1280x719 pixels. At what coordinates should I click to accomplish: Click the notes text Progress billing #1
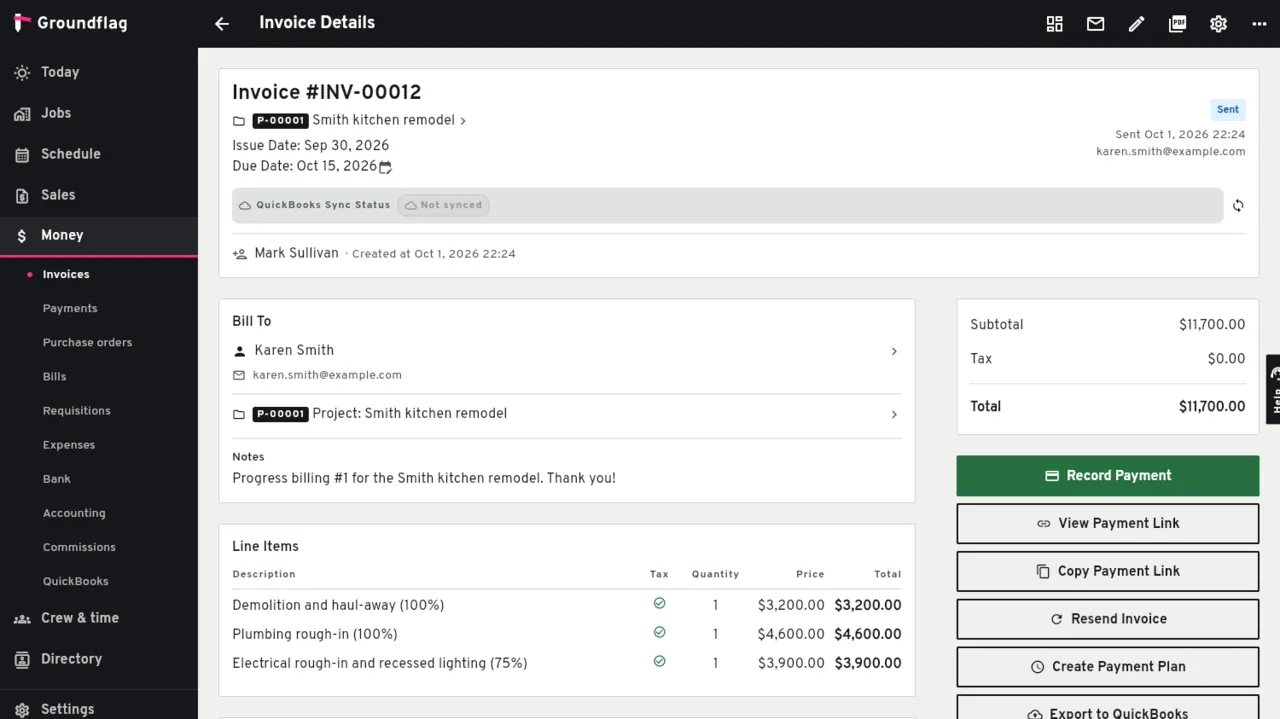coord(424,478)
